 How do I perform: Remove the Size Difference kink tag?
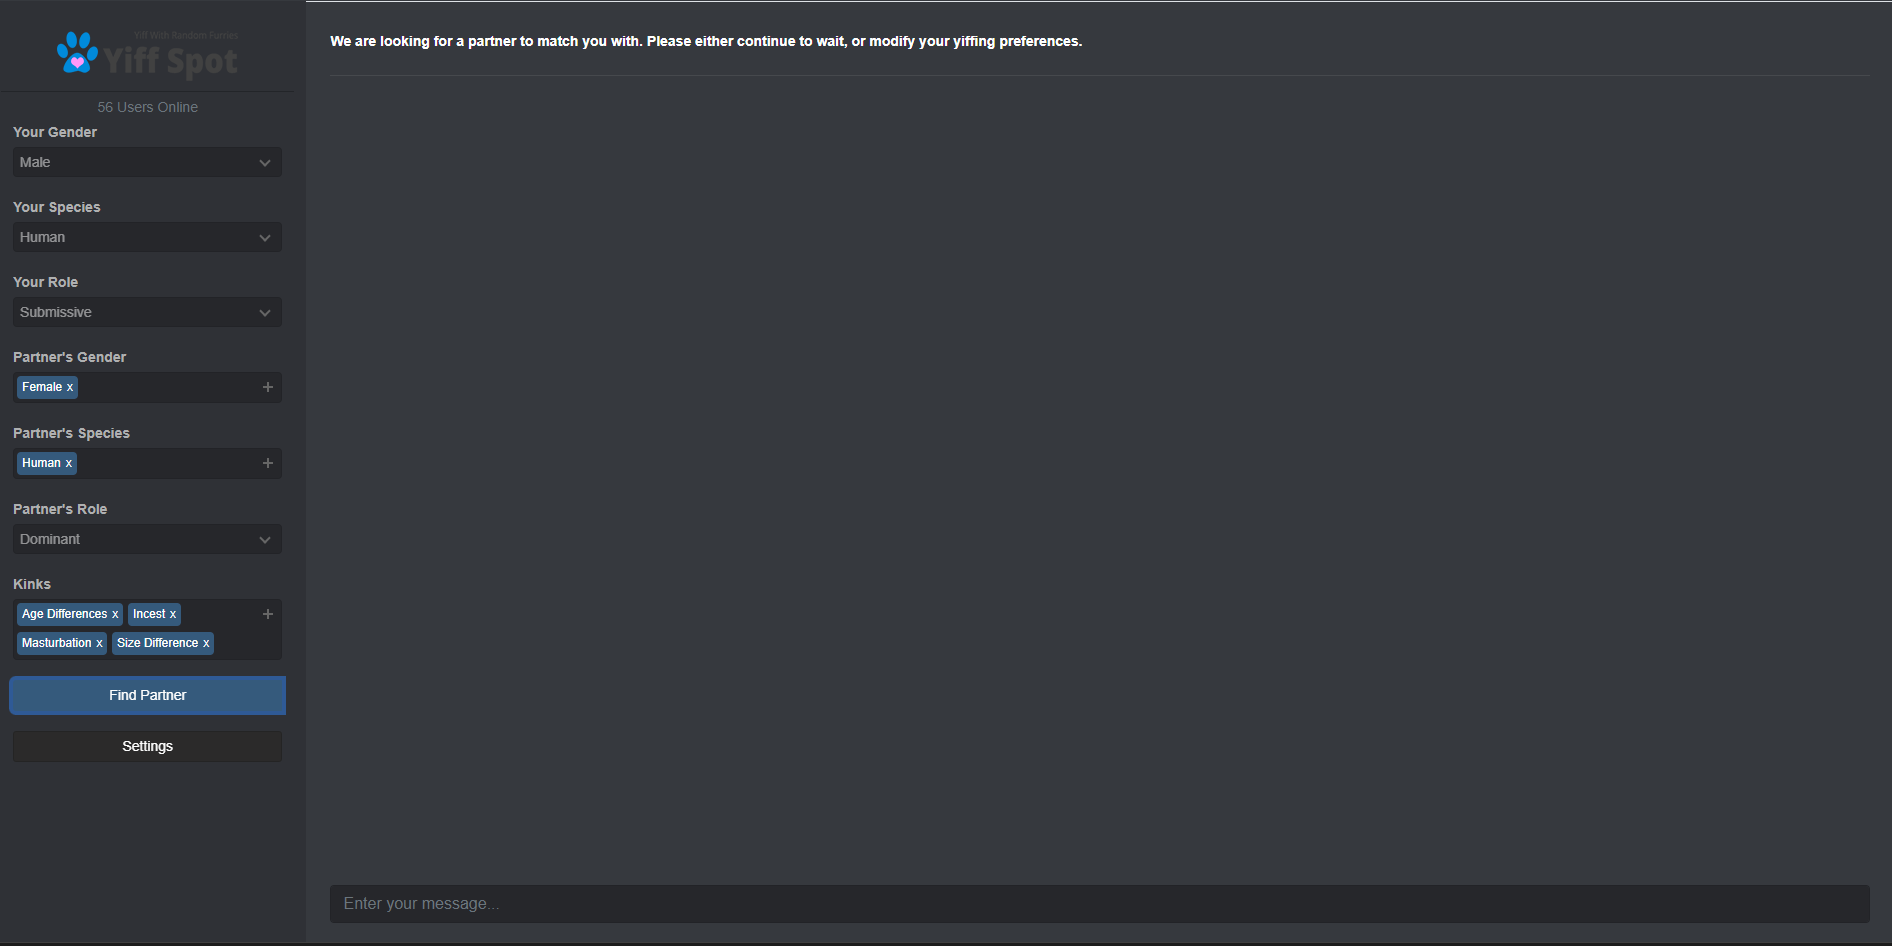click(206, 644)
